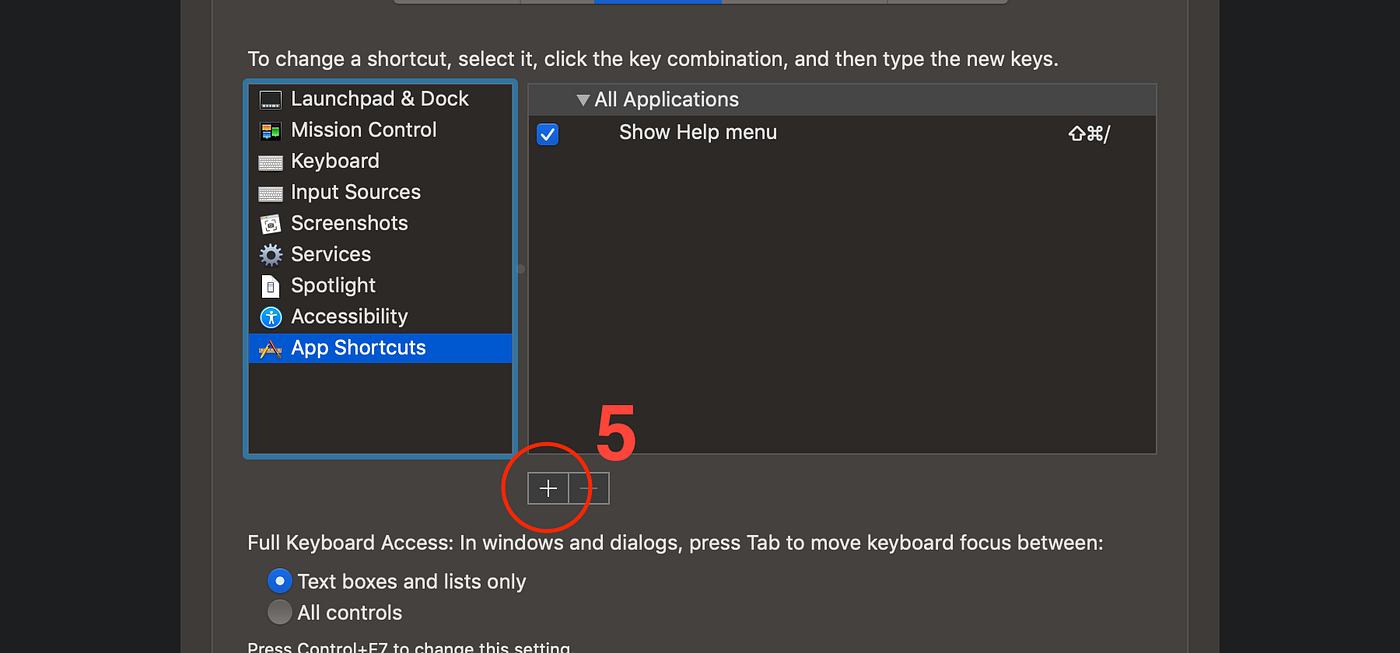
Task: Click the Spotlight document icon
Action: coord(270,286)
